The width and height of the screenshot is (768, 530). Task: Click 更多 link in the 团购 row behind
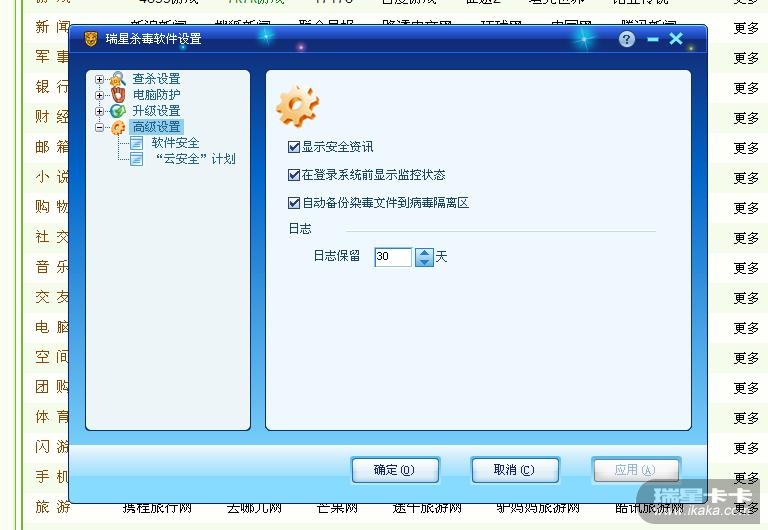pyautogui.click(x=746, y=388)
